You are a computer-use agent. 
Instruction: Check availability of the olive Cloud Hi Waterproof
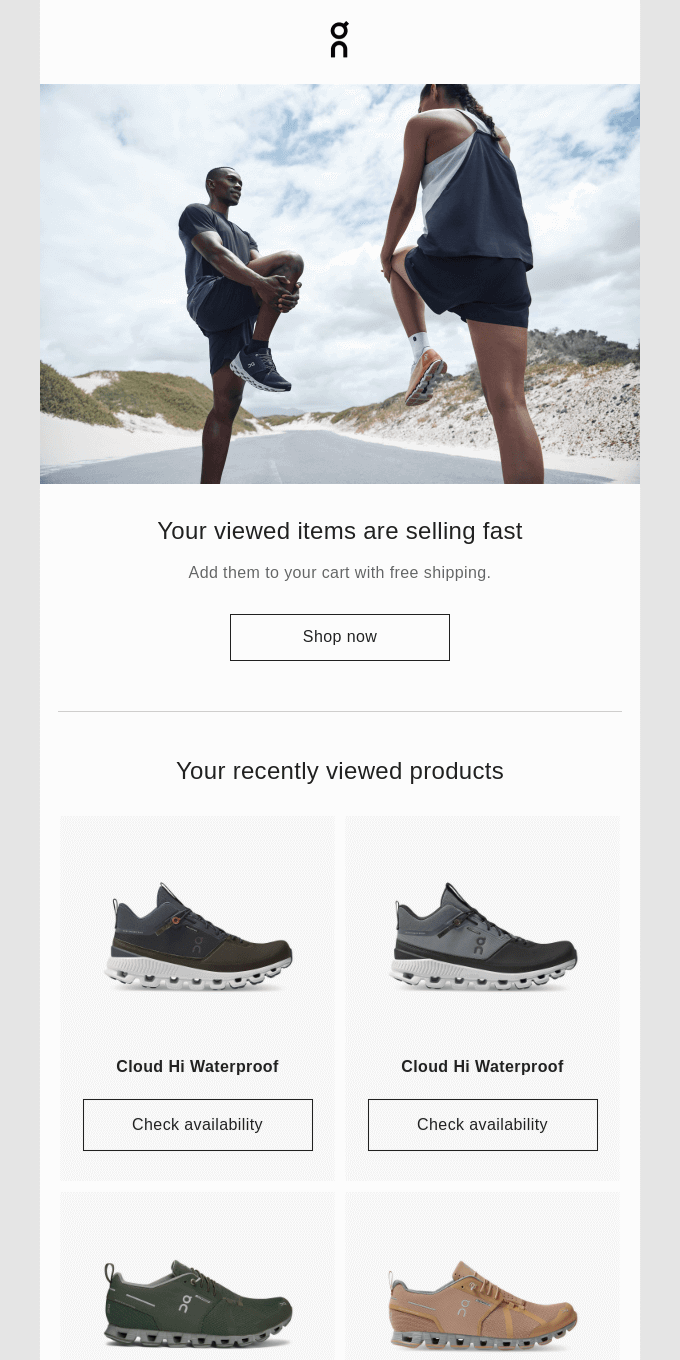(x=197, y=1124)
